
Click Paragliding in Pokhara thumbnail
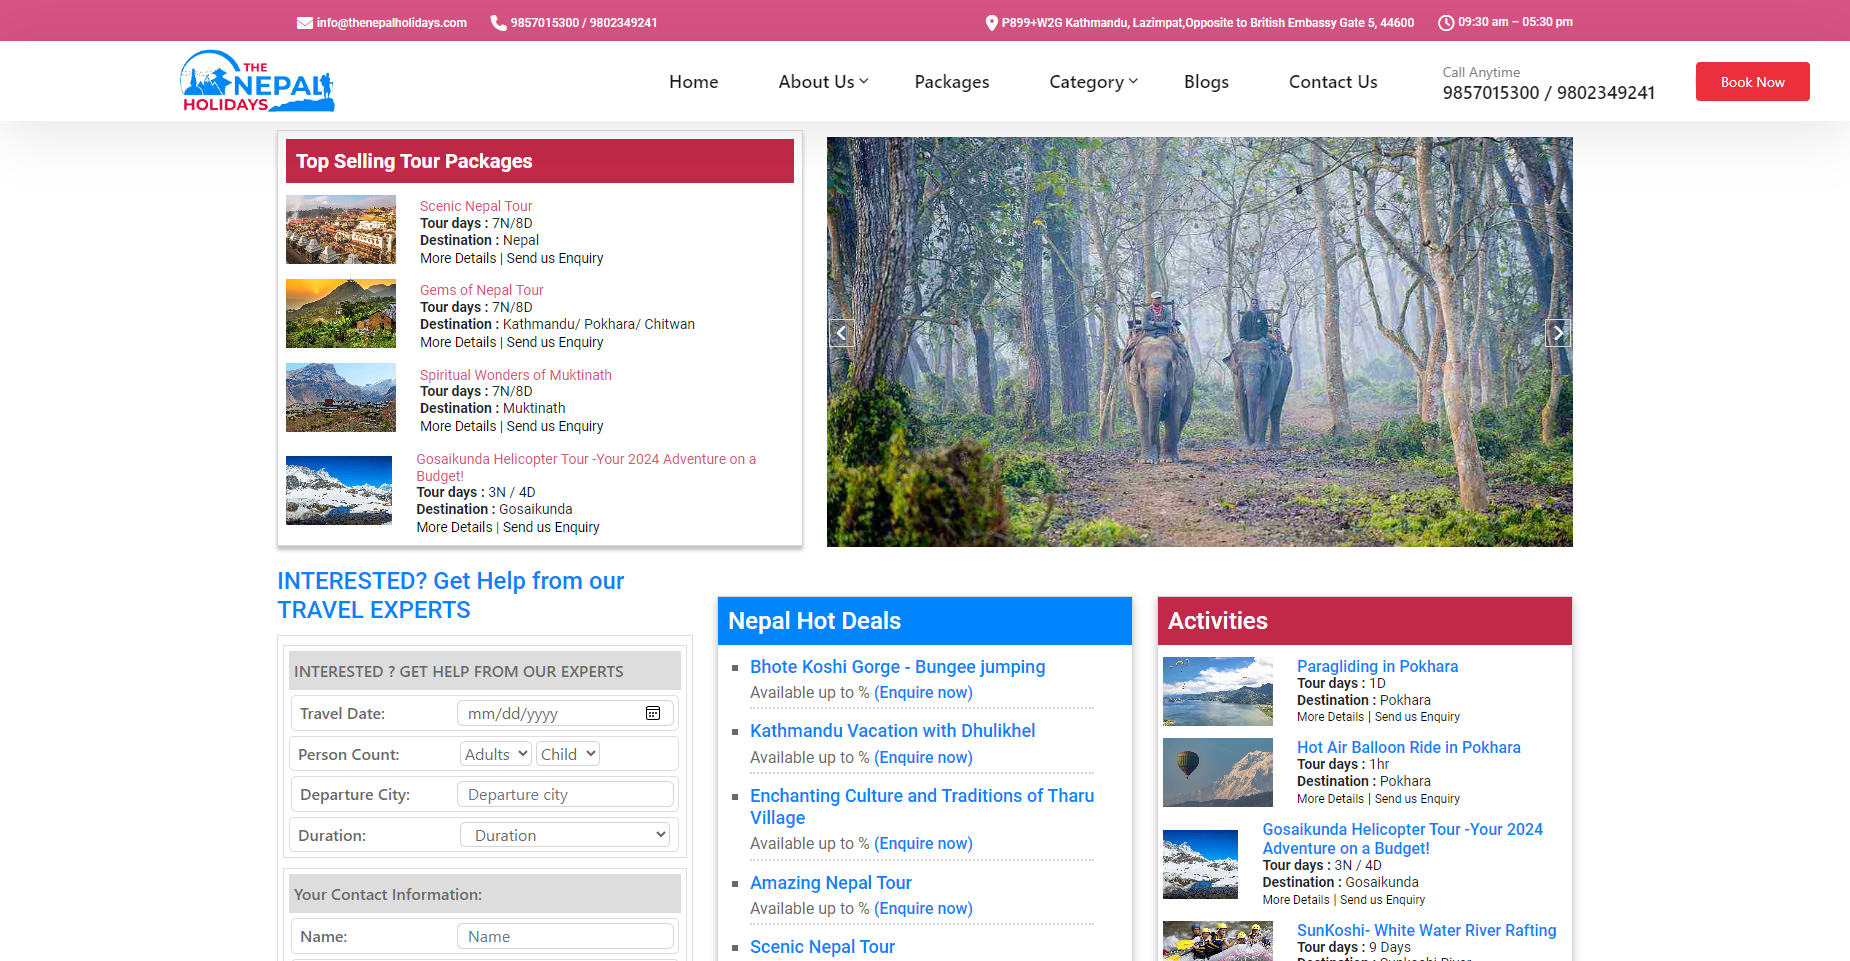point(1218,691)
